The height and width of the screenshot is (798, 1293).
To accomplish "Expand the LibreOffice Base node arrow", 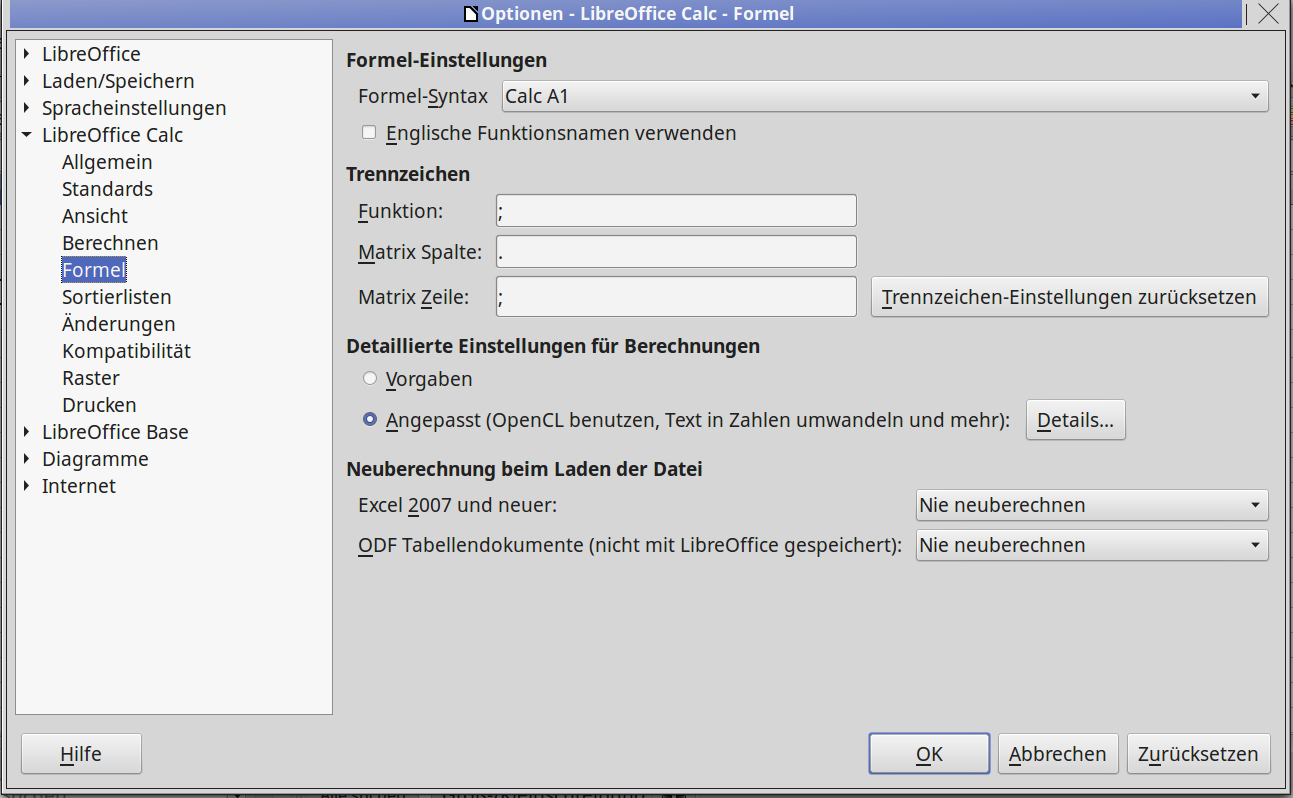I will pos(27,432).
